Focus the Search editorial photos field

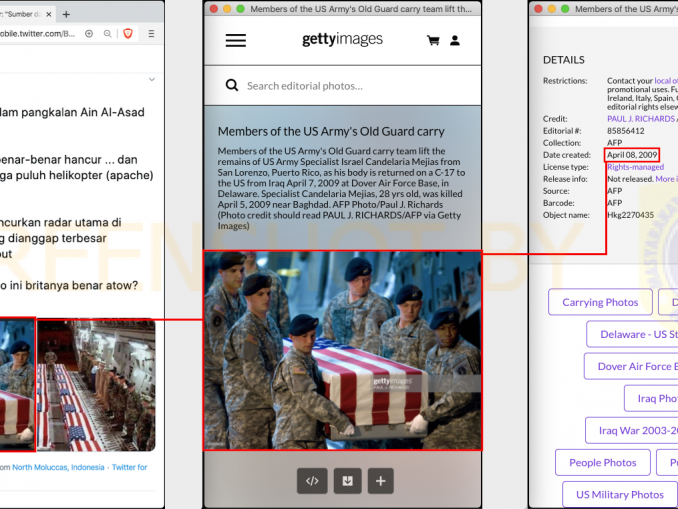[342, 86]
